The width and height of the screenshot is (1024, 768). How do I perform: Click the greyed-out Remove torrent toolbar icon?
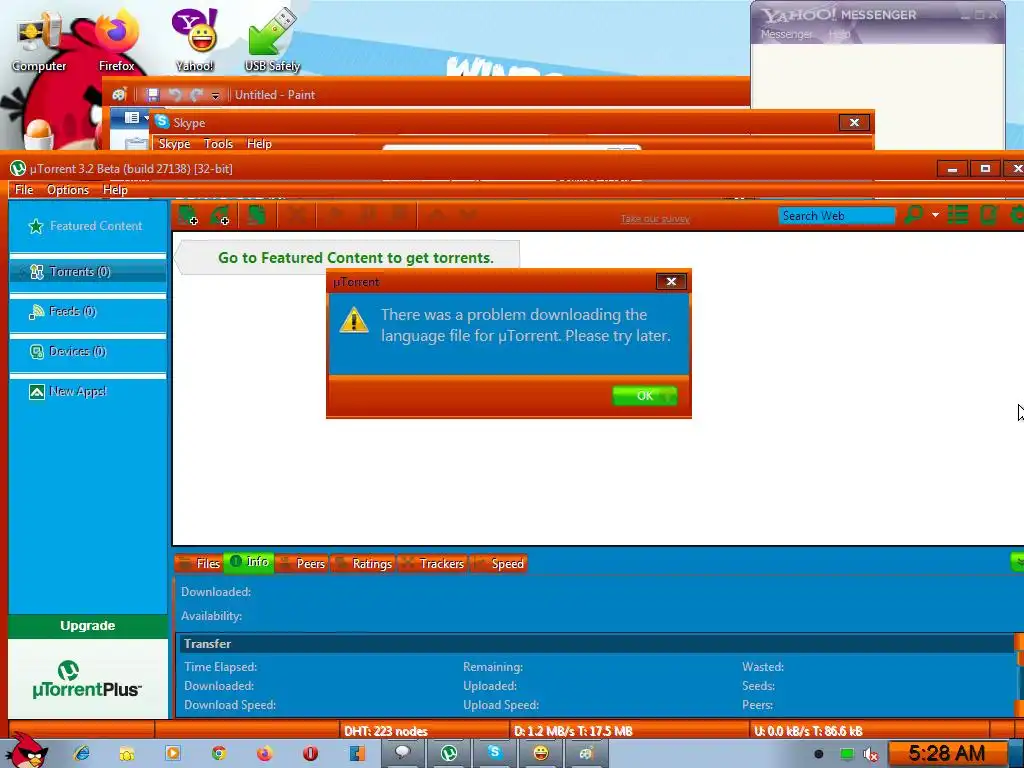(x=297, y=214)
